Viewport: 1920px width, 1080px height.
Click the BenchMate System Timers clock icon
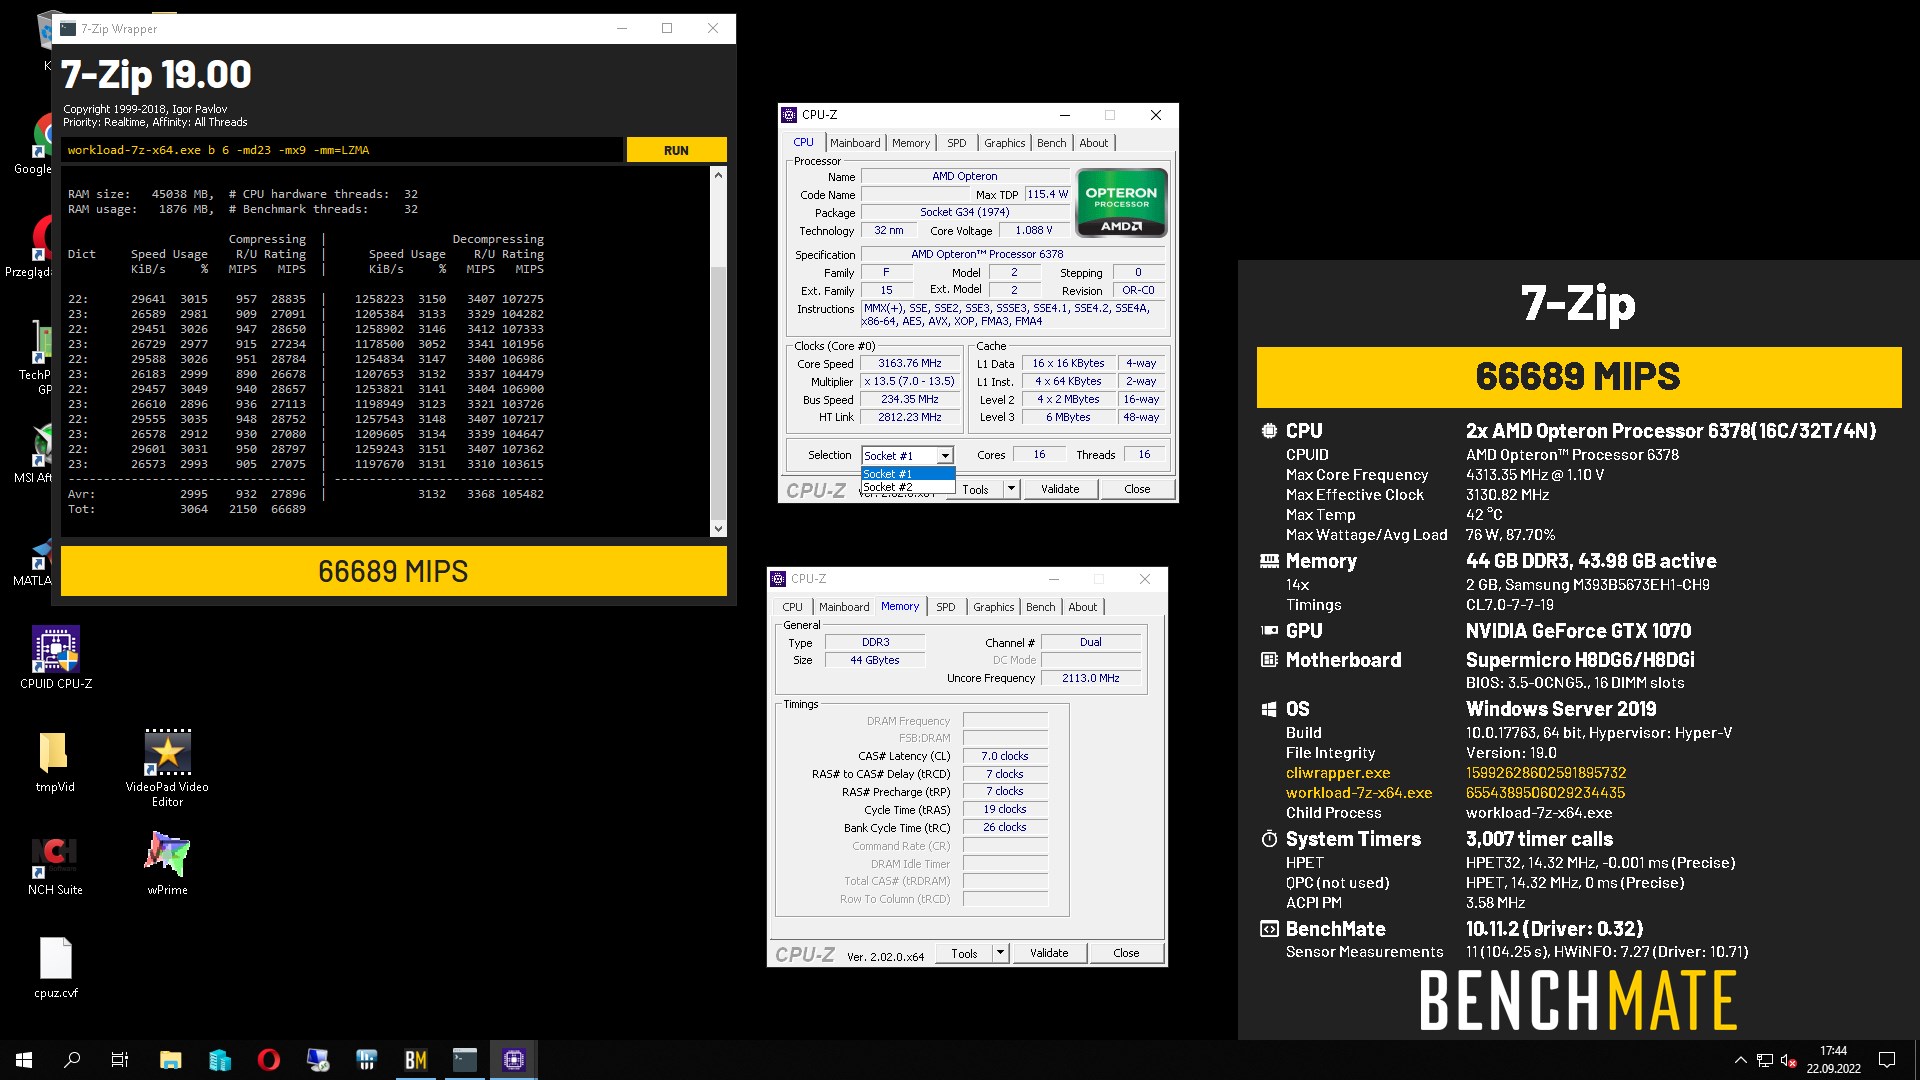tap(1269, 839)
